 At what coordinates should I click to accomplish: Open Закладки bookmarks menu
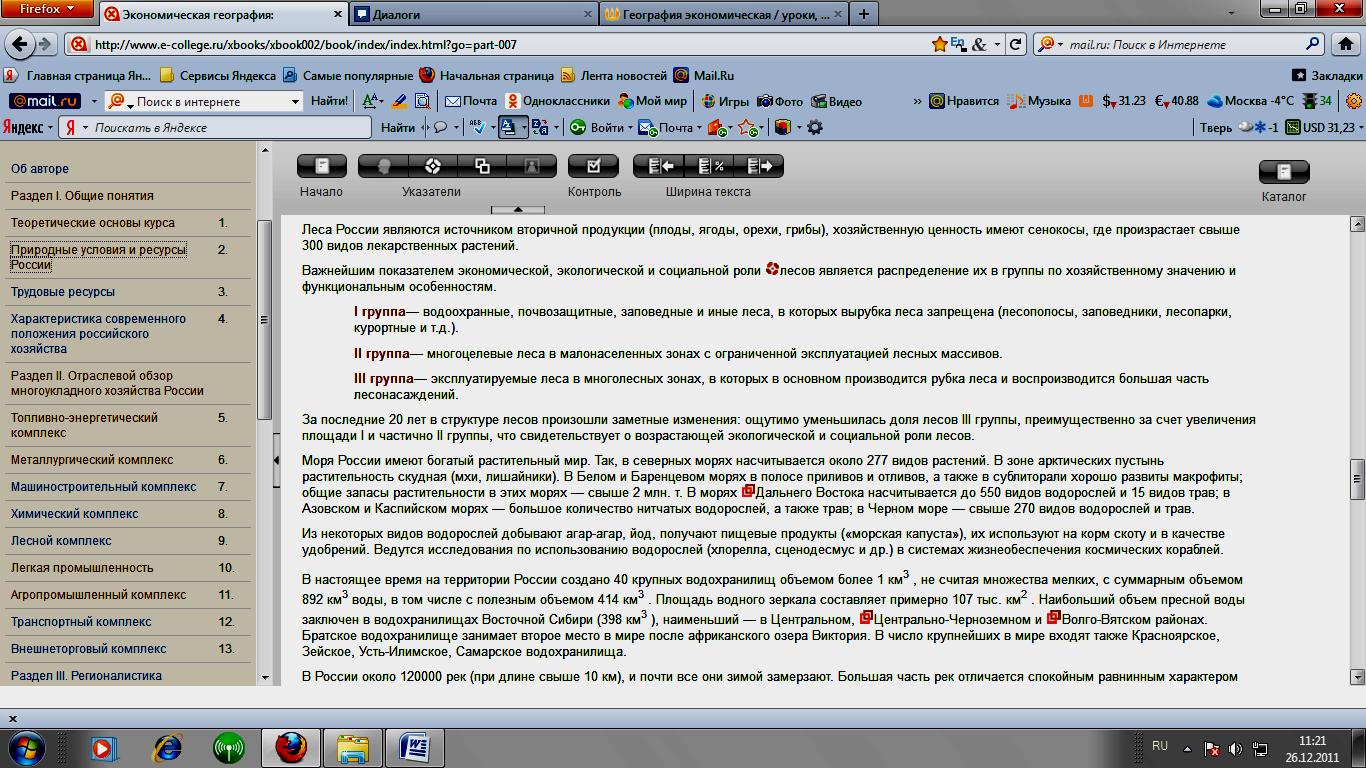pos(1326,75)
